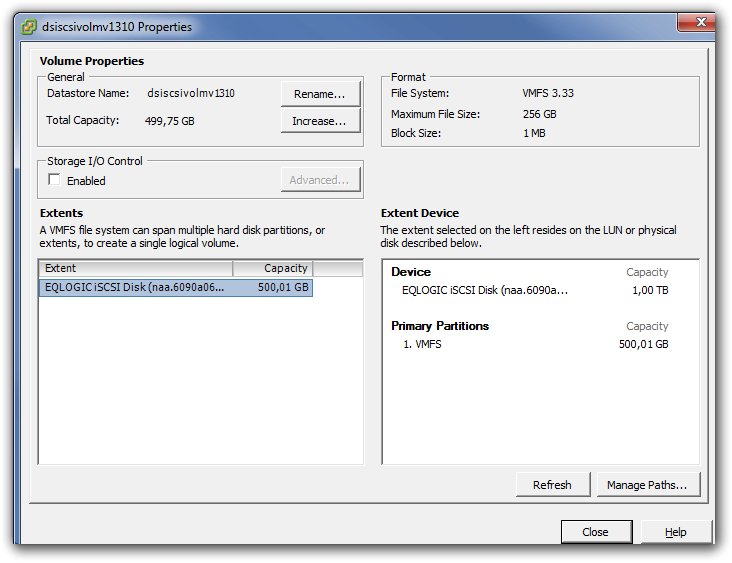Sort by the Extent column header
This screenshot has width=732, height=563.
pyautogui.click(x=135, y=268)
